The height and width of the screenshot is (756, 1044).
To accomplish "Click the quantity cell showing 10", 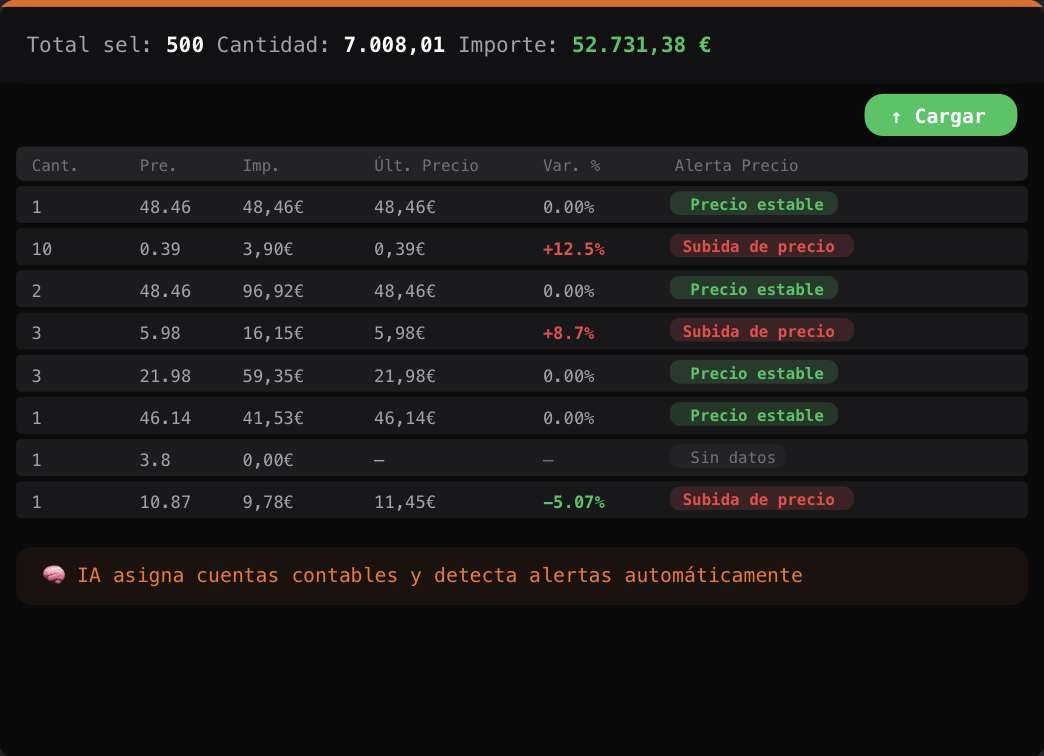I will pos(42,249).
